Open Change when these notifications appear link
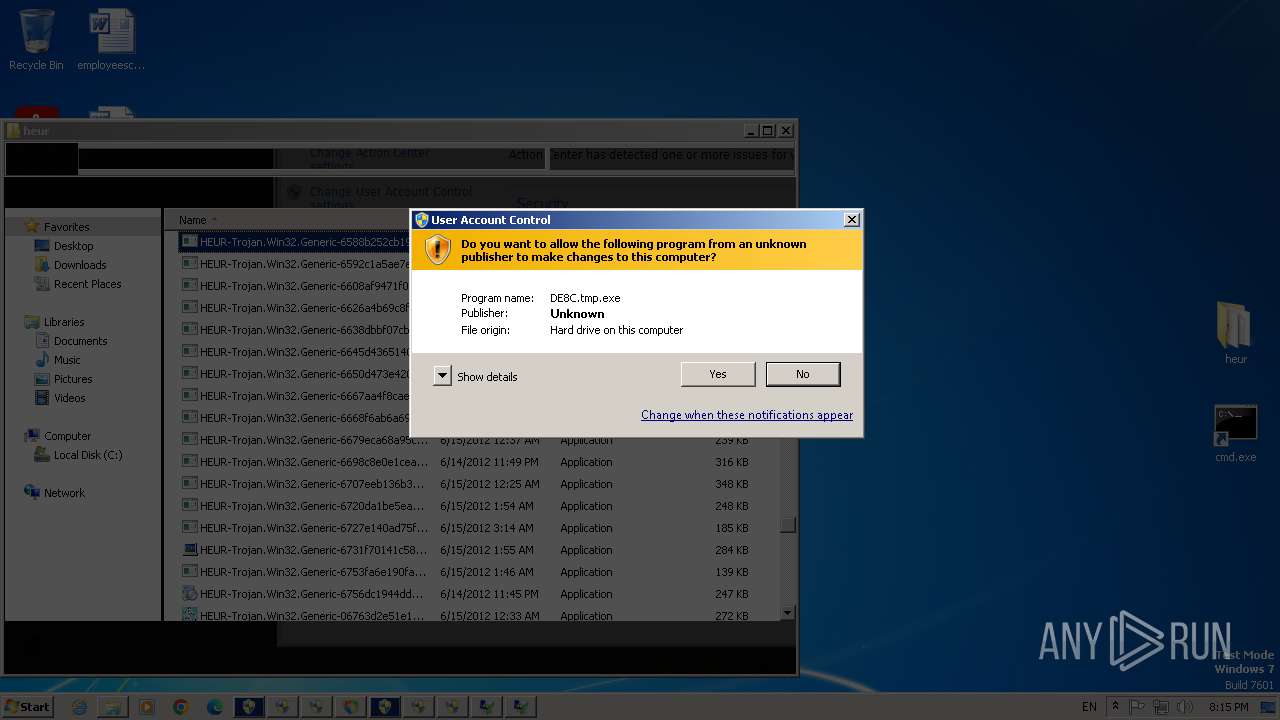Image resolution: width=1280 pixels, height=720 pixels. click(x=747, y=415)
